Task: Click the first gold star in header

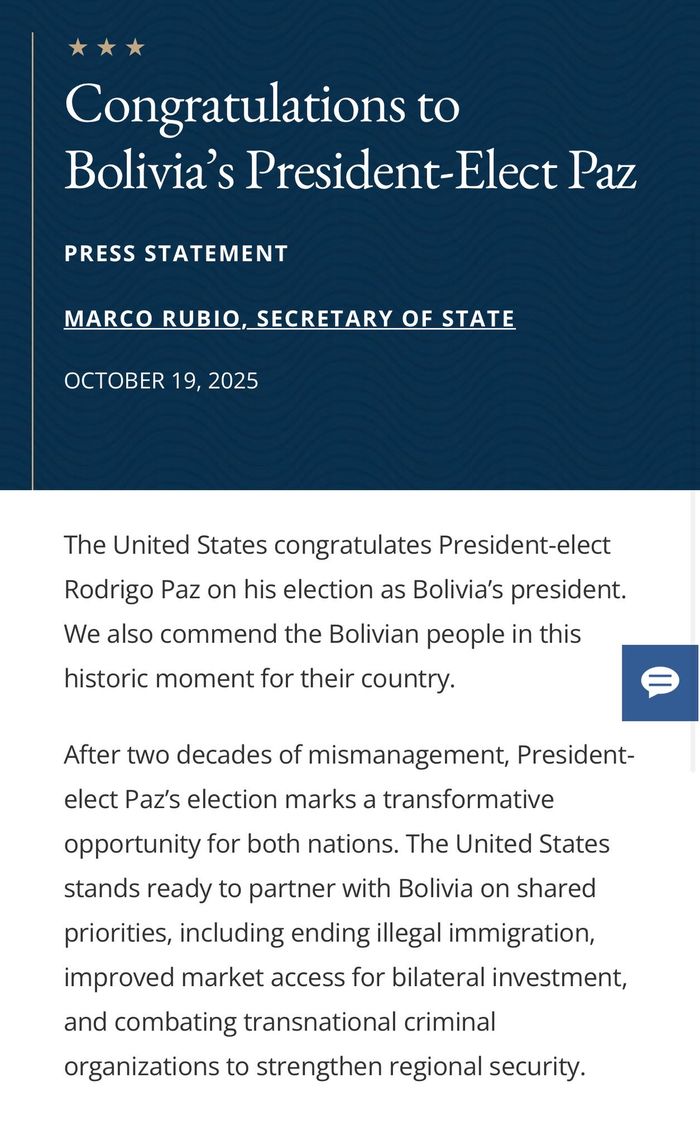Action: click(x=77, y=47)
